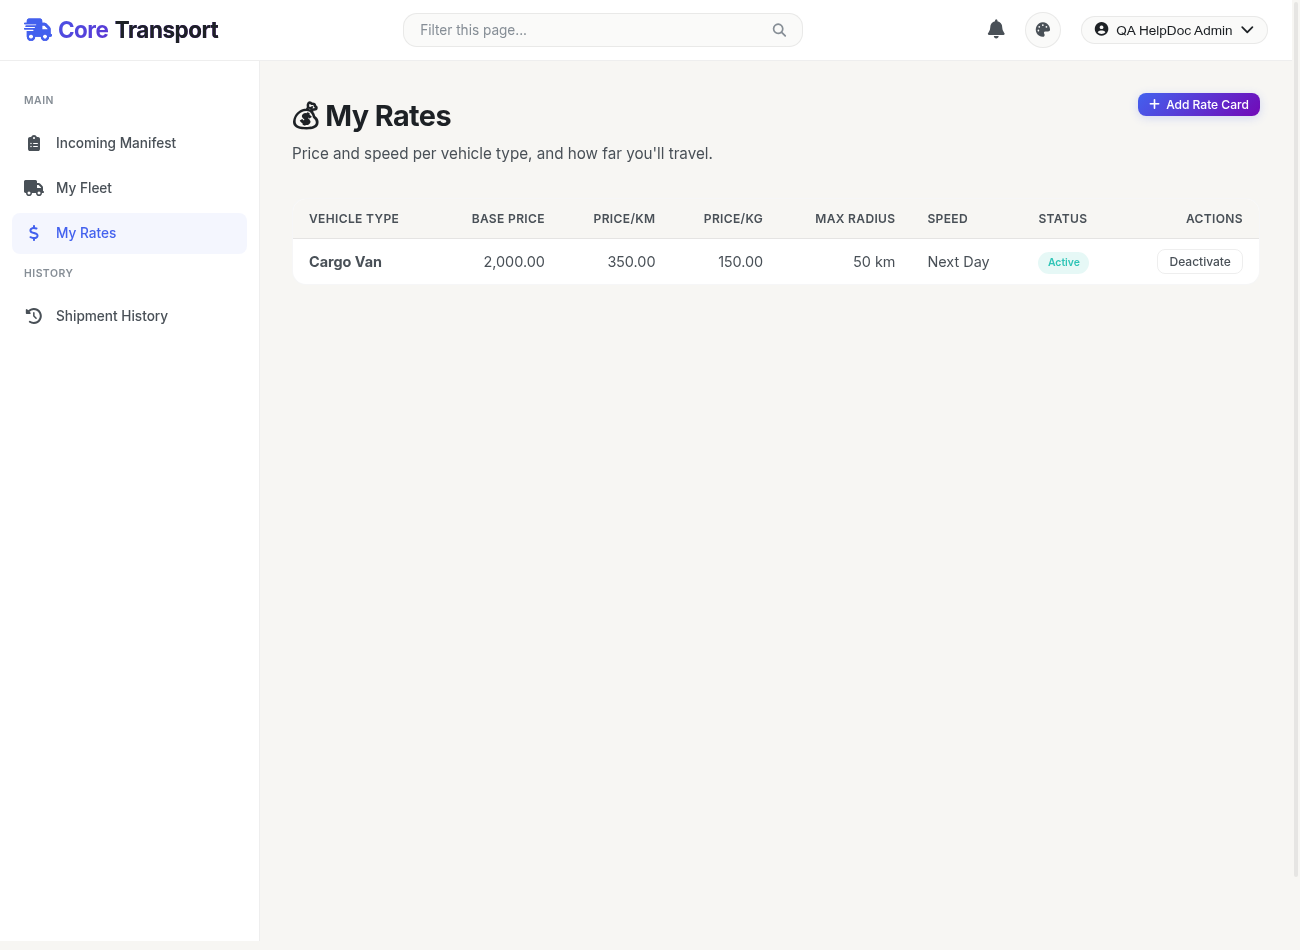Viewport: 1300px width, 950px height.
Task: Click the search magnifier icon
Action: (x=779, y=30)
